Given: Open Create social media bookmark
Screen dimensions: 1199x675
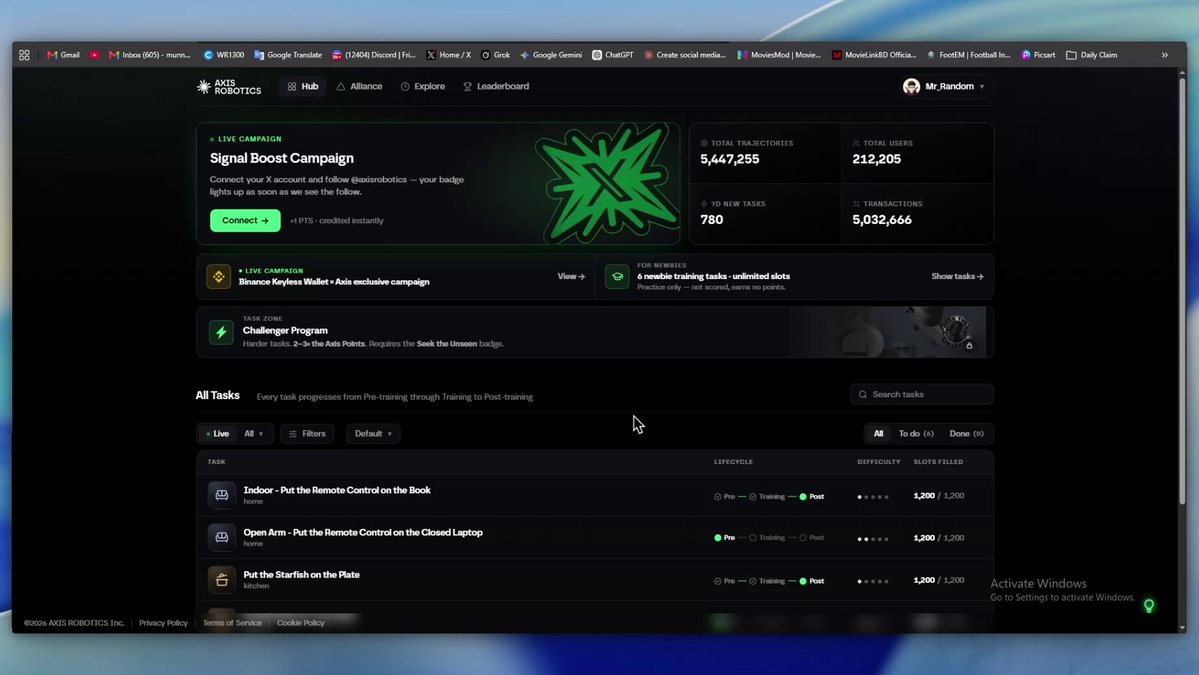Looking at the screenshot, I should coord(685,55).
